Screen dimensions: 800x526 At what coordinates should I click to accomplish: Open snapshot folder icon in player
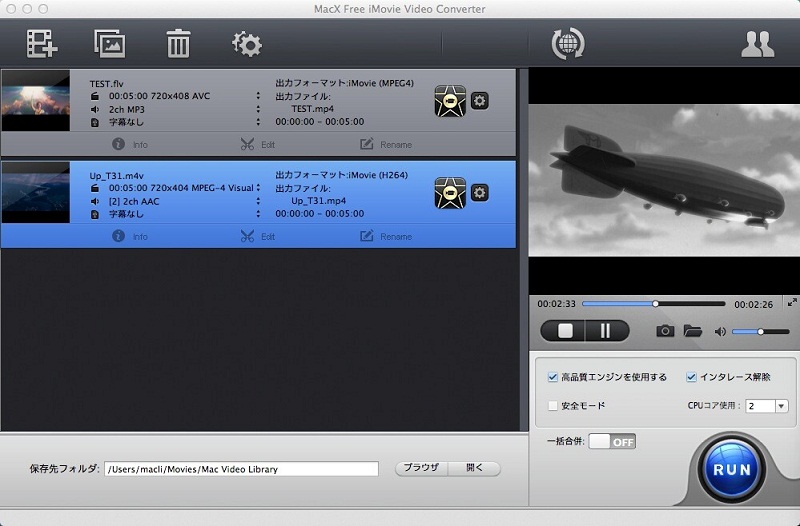point(692,331)
